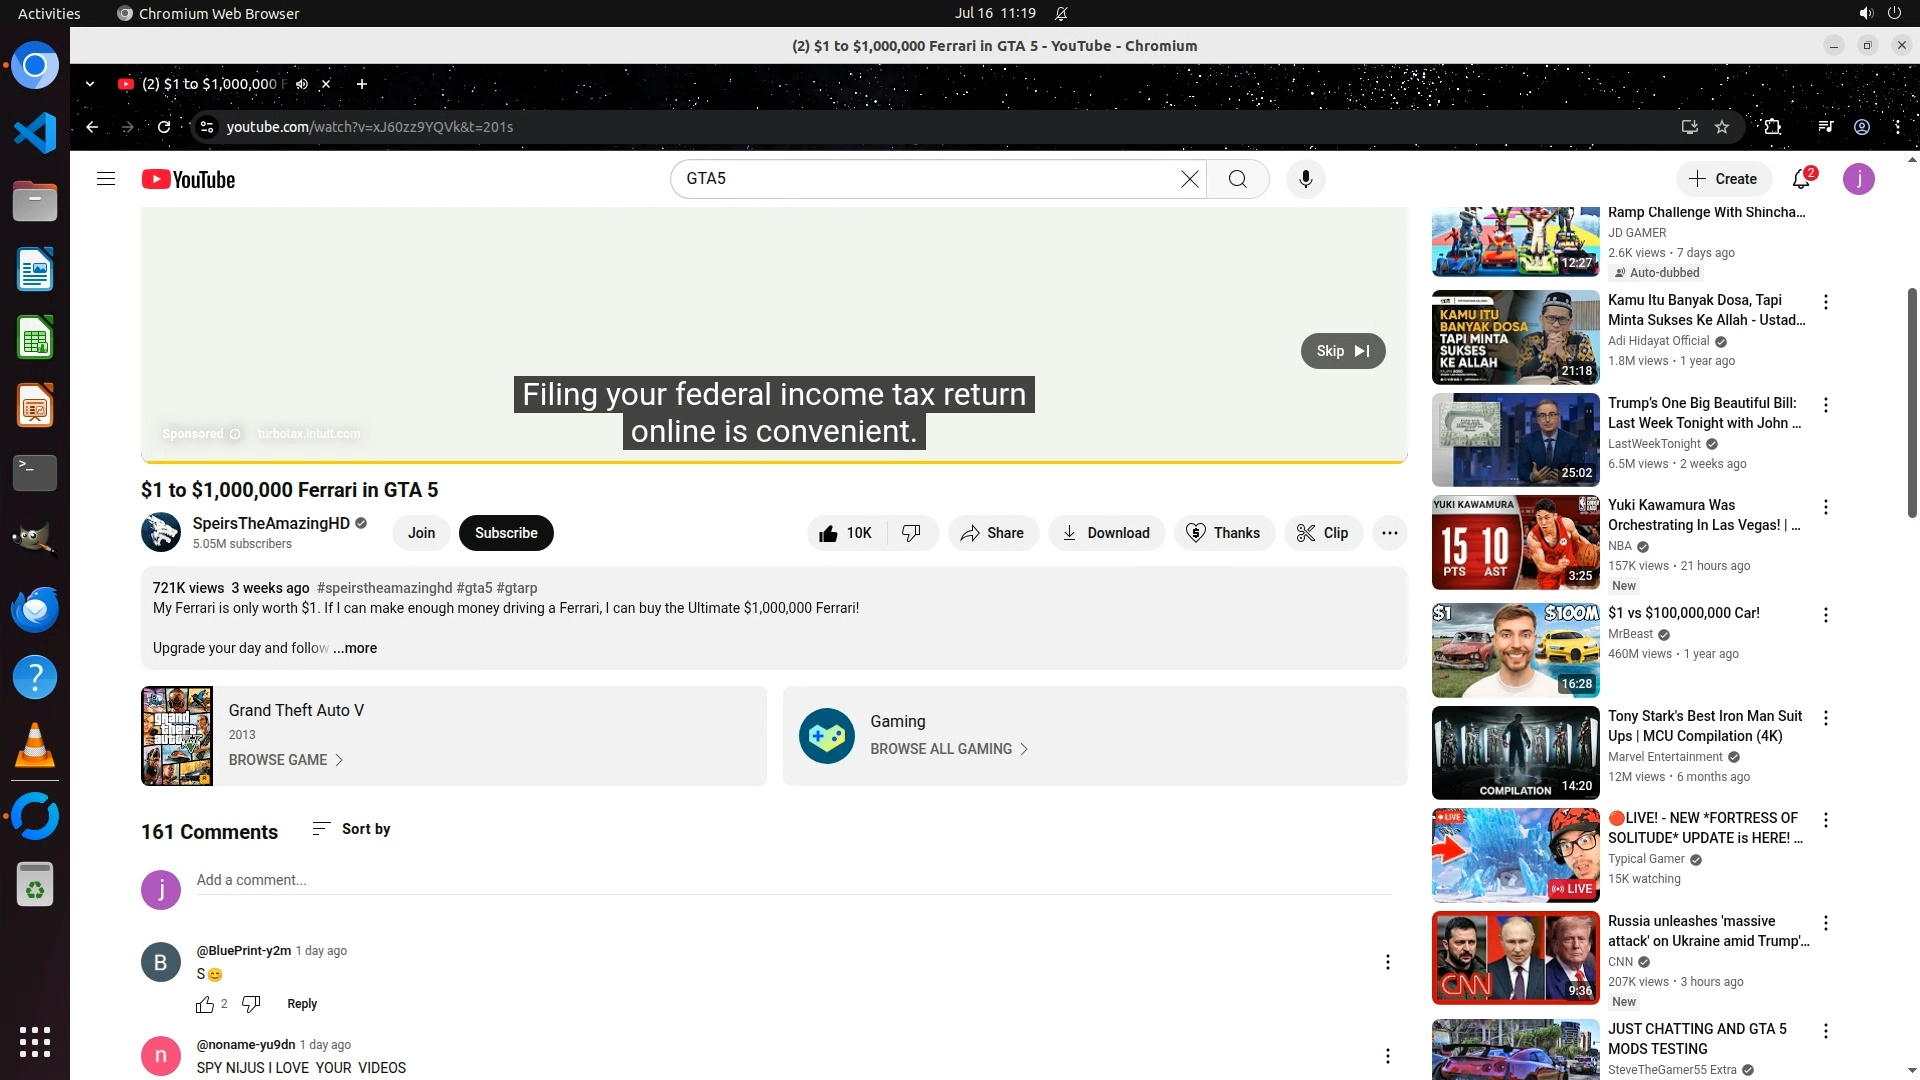The height and width of the screenshot is (1080, 1920).
Task: Open the hamburger guide menu
Action: point(106,179)
